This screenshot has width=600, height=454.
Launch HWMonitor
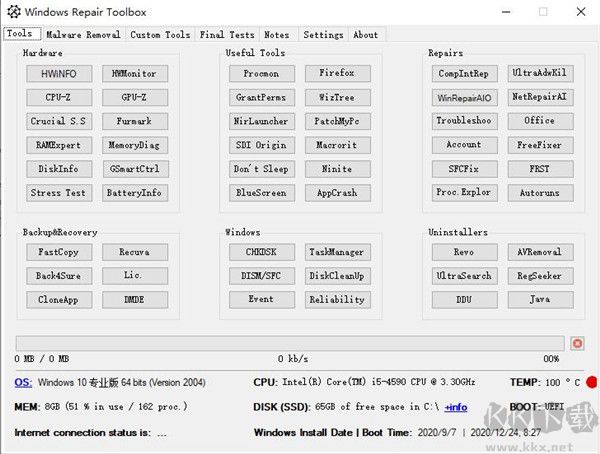(135, 73)
